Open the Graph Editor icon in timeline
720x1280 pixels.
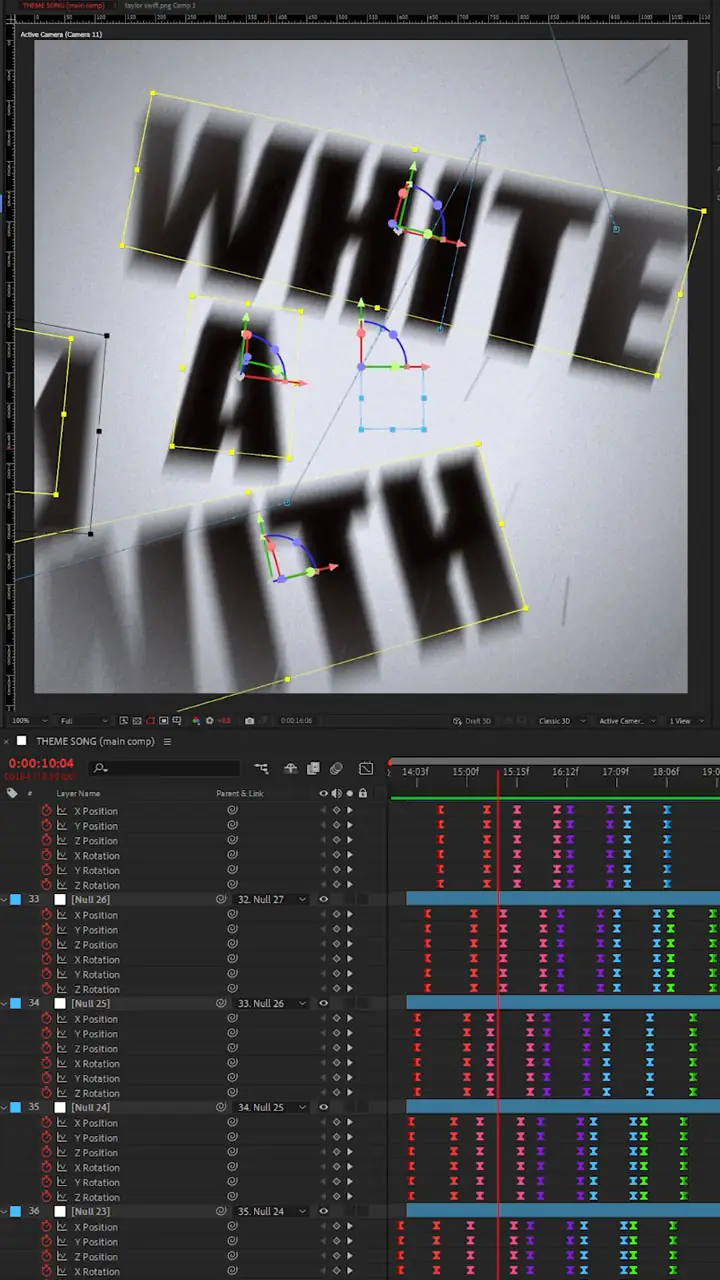(366, 768)
